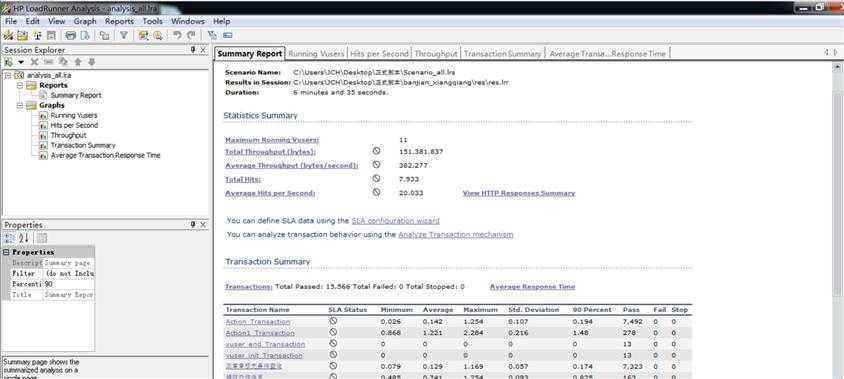Click the Move Down arrow in Session Explorer
The width and height of the screenshot is (844, 379).
click(92, 62)
